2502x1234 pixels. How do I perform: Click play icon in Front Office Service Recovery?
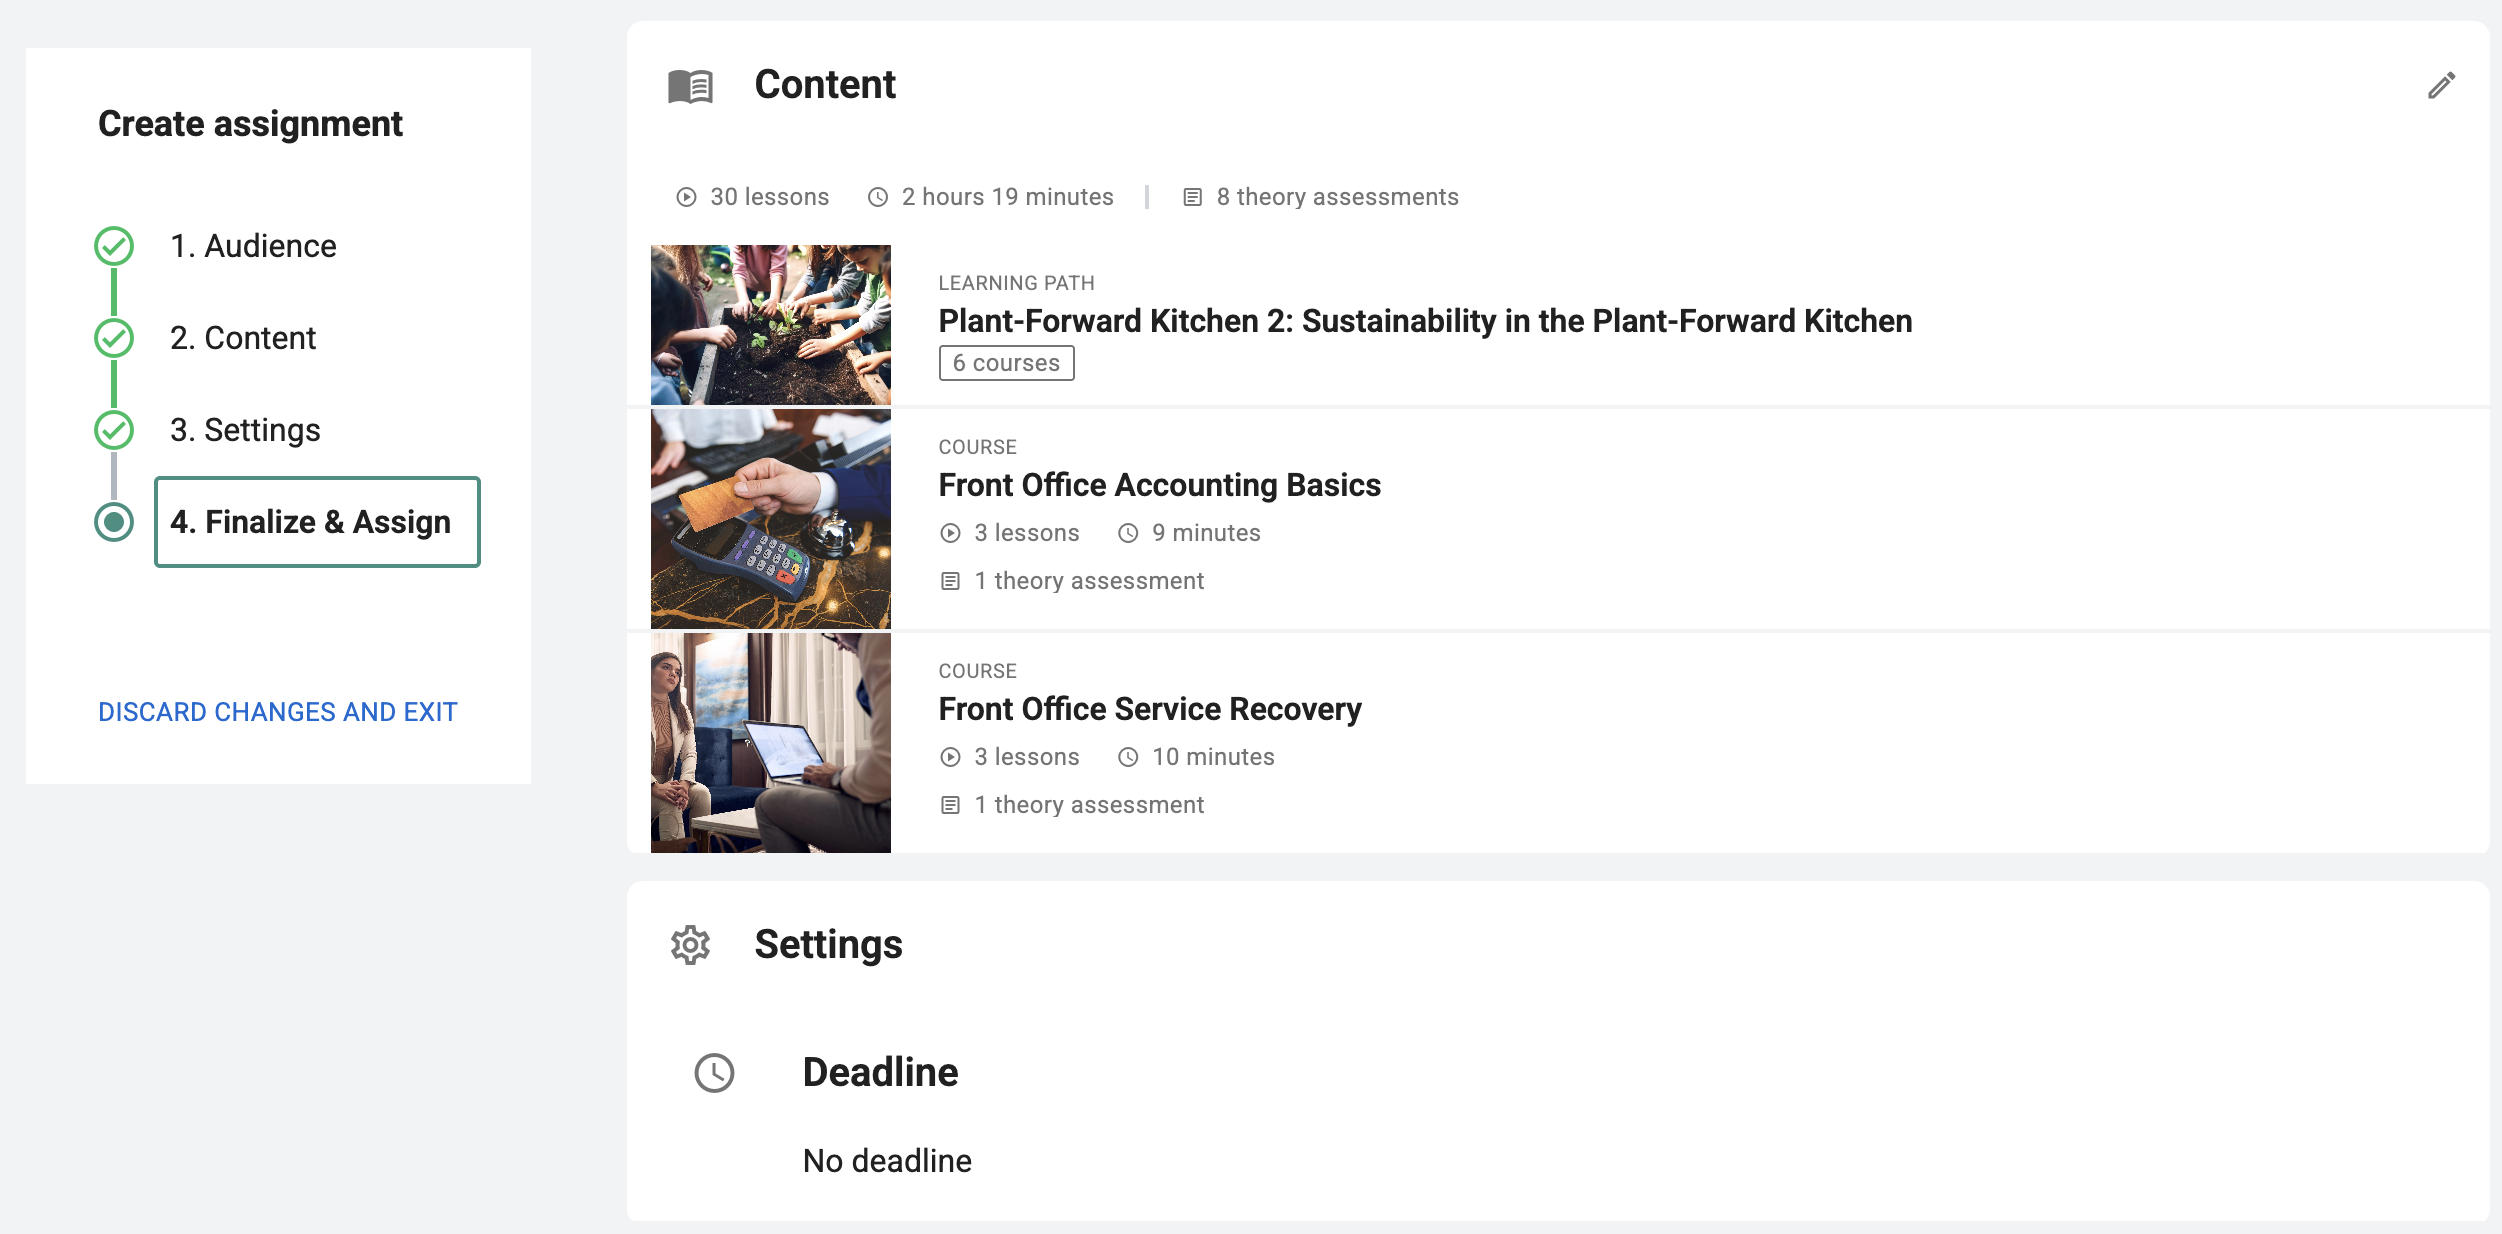950,757
